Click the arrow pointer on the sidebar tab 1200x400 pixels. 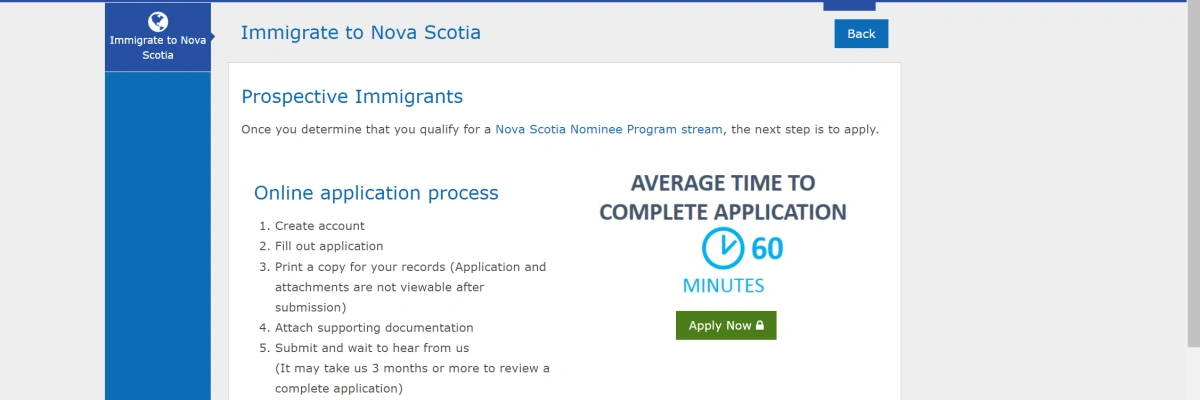tap(212, 37)
